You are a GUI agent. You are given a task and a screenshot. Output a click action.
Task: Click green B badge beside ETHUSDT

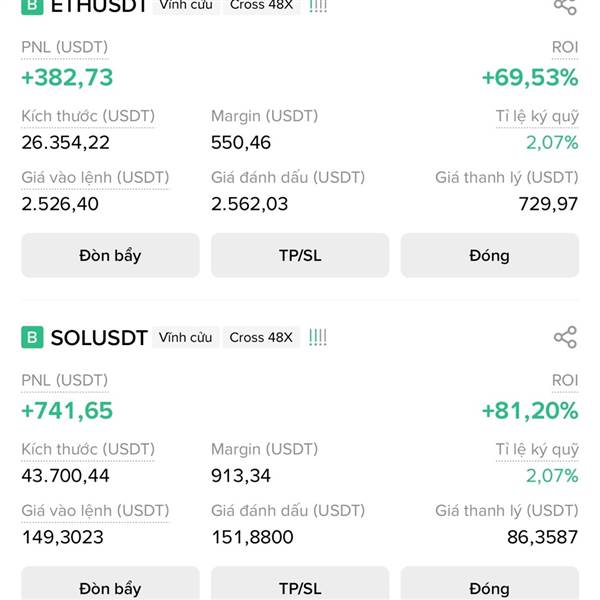click(x=32, y=7)
